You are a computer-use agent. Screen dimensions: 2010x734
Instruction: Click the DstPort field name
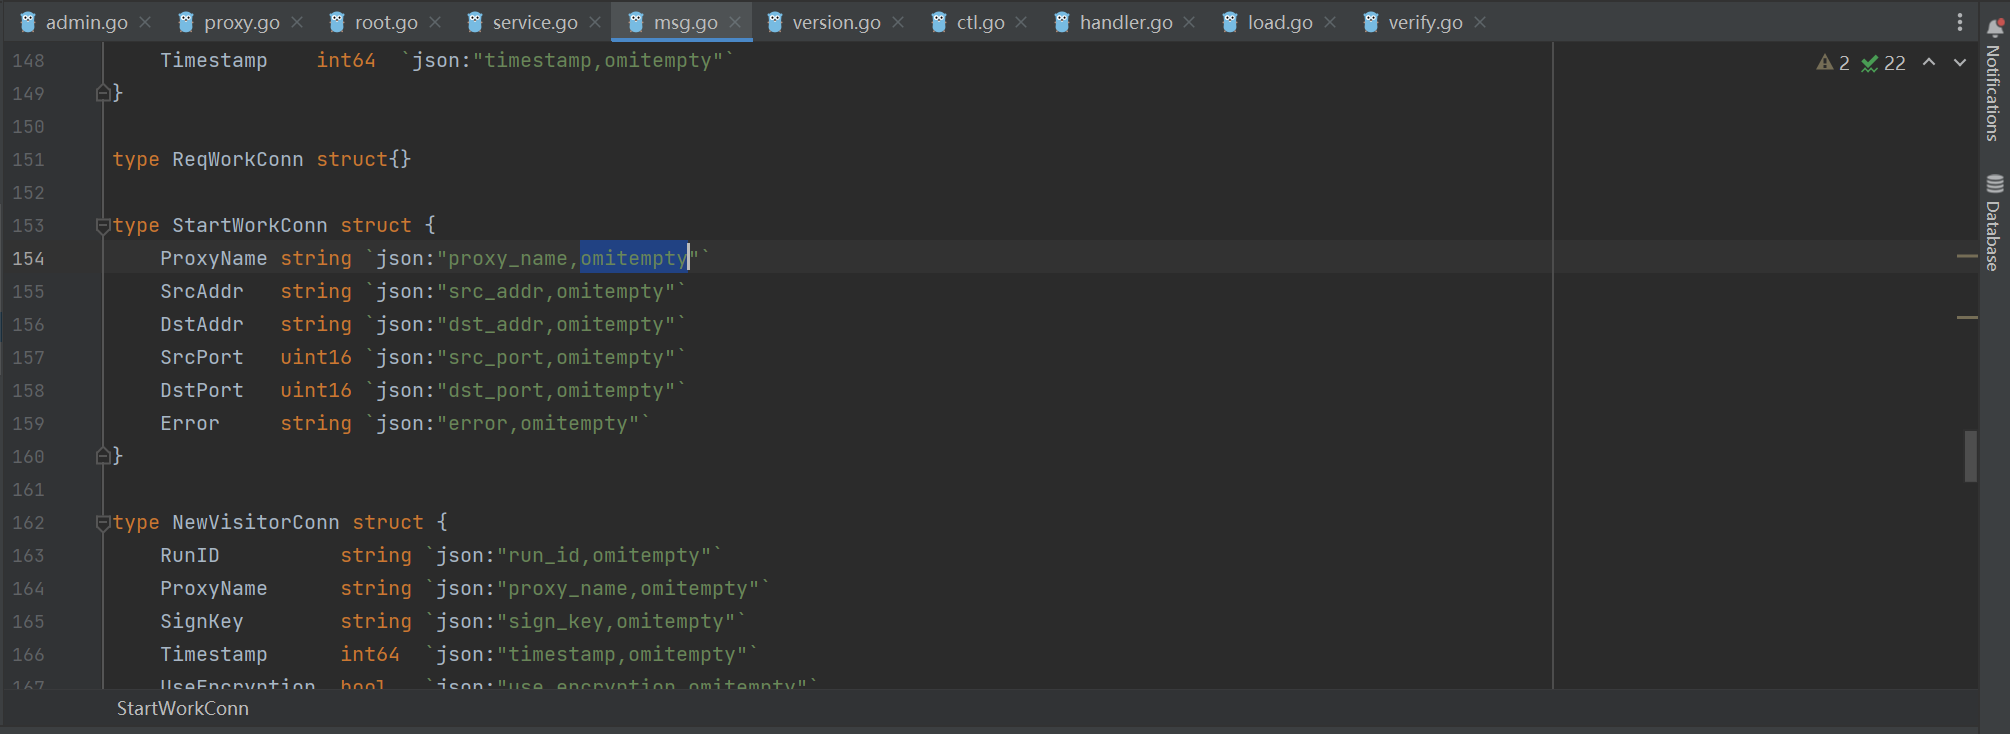(x=202, y=391)
